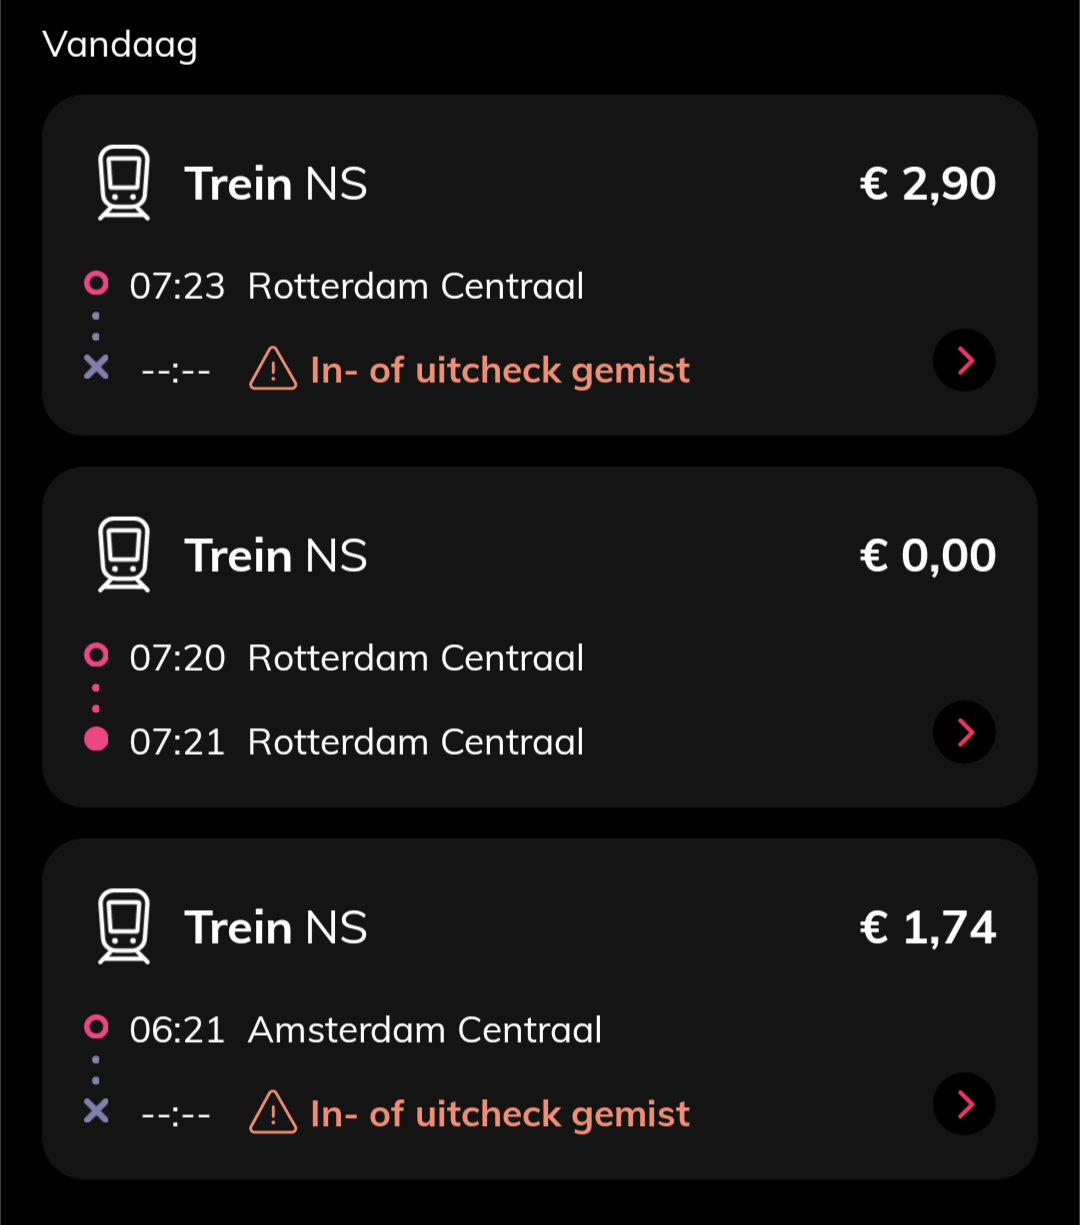Viewport: 1080px width, 1225px height.
Task: Select the 07:23 Rotterdam Centraal check-in row
Action: (356, 286)
